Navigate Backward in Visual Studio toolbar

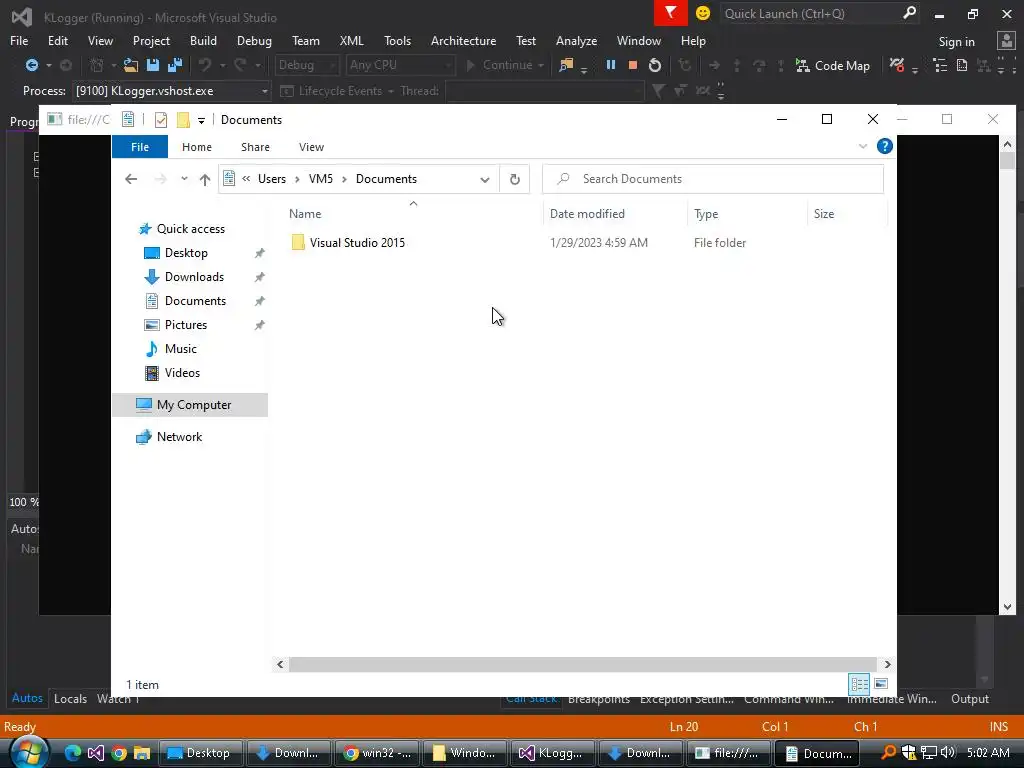(31, 65)
